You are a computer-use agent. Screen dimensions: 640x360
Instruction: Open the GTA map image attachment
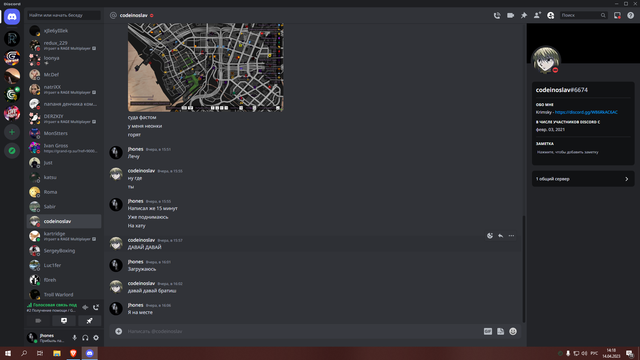206,67
